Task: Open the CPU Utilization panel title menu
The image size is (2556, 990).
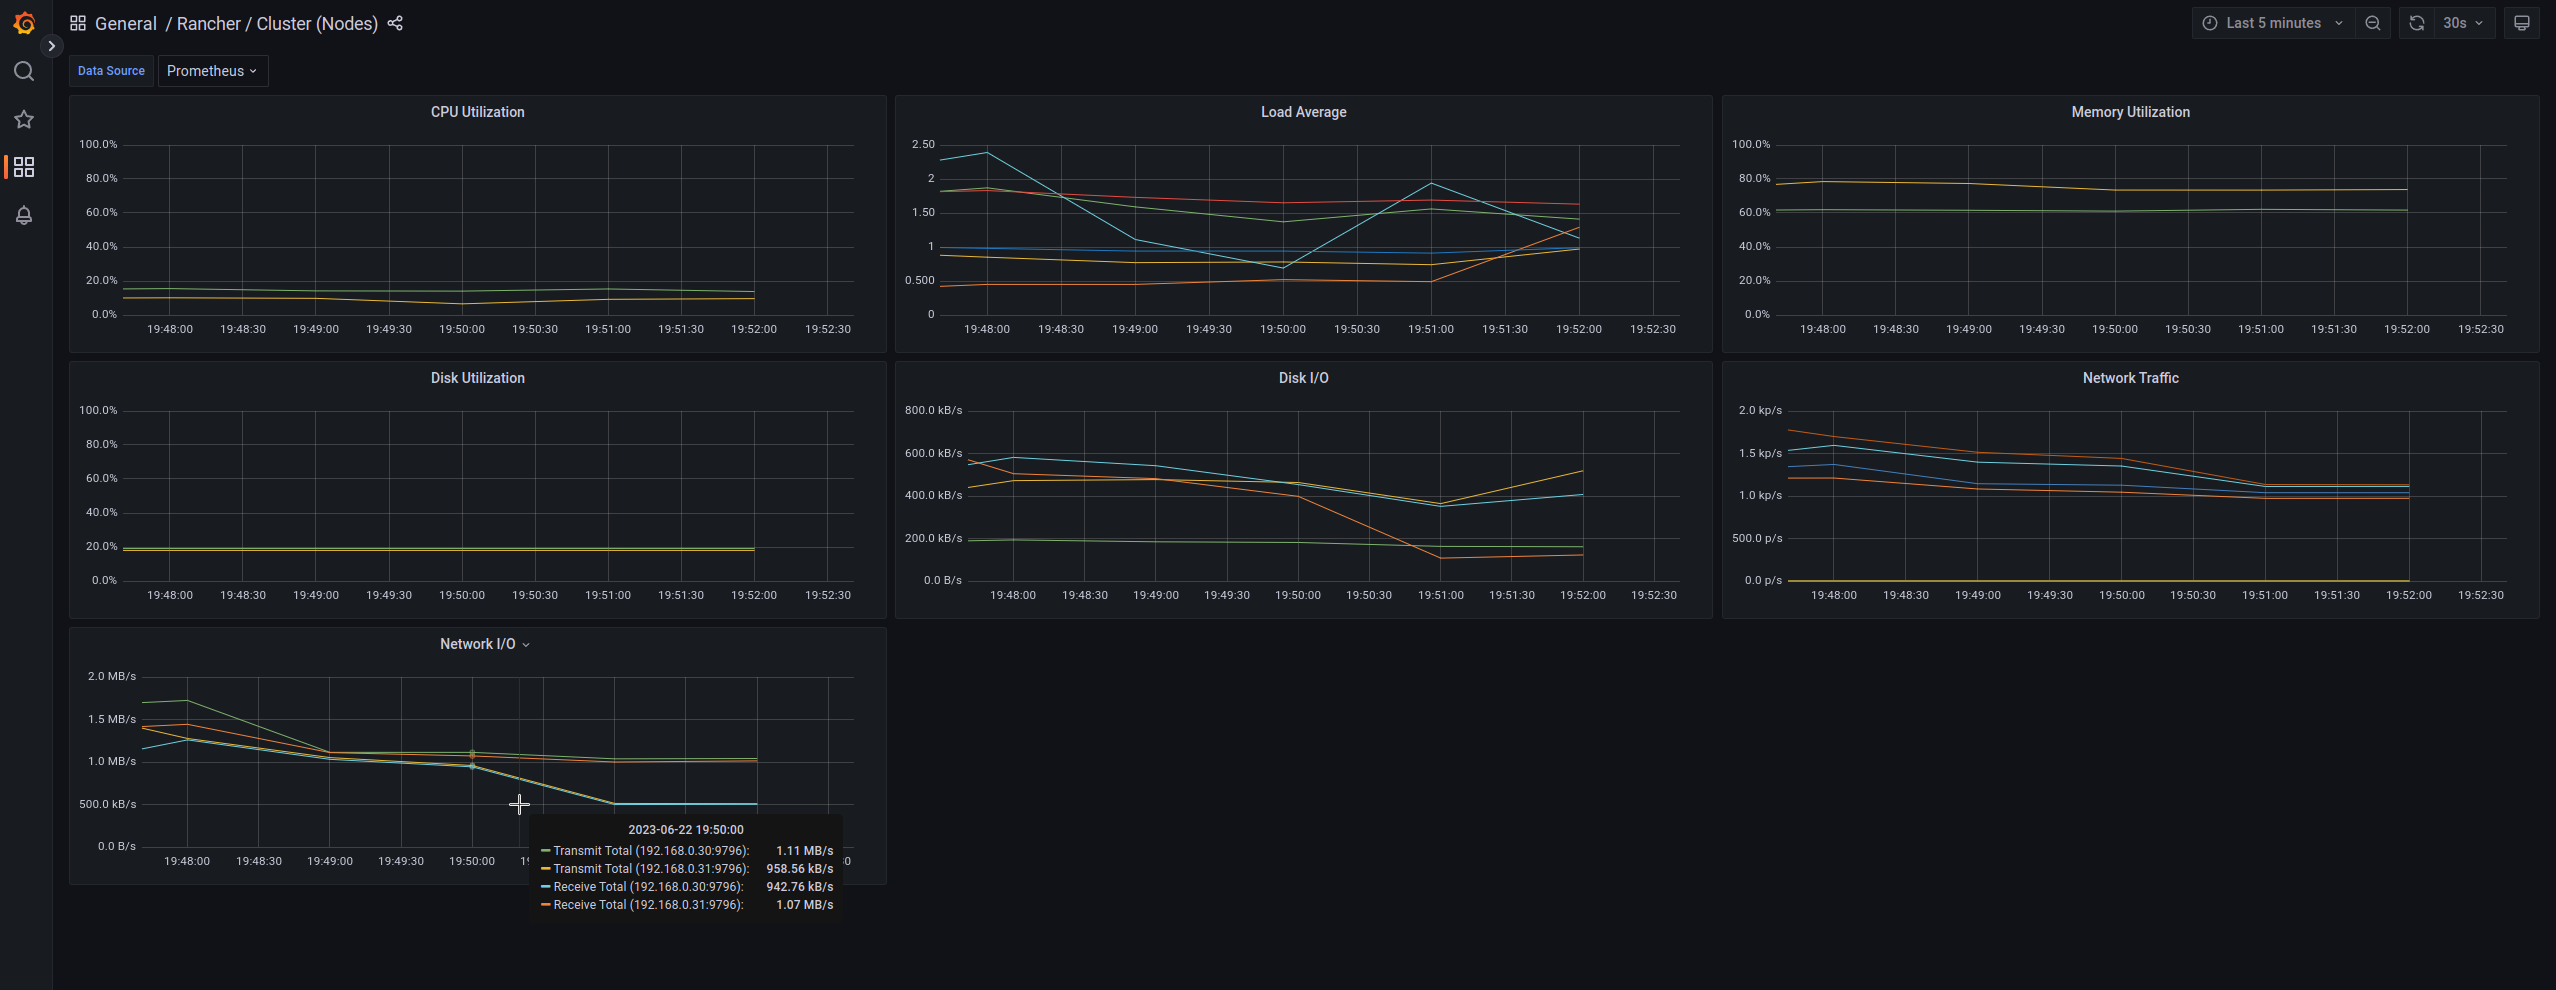Action: [477, 112]
